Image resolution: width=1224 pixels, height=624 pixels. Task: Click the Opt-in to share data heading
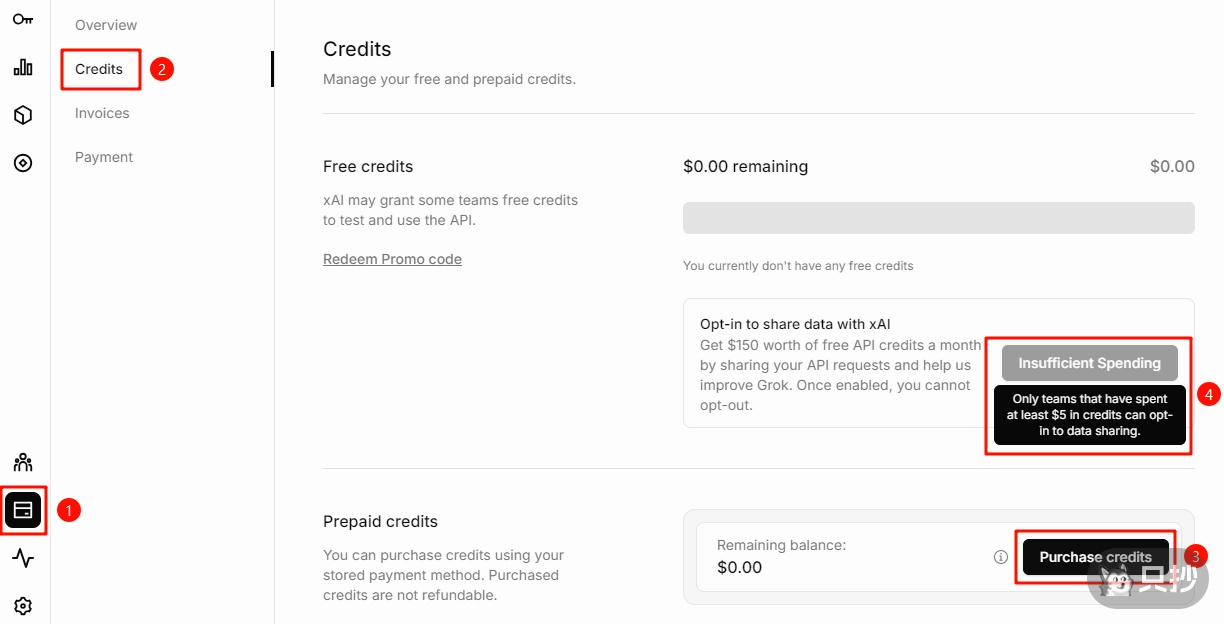point(795,324)
